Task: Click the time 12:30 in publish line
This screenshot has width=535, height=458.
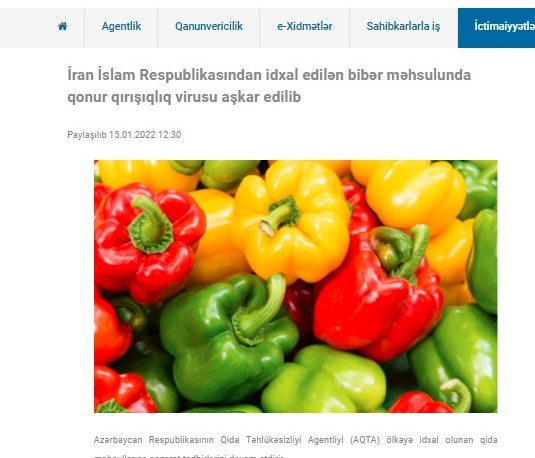Action: pos(170,135)
